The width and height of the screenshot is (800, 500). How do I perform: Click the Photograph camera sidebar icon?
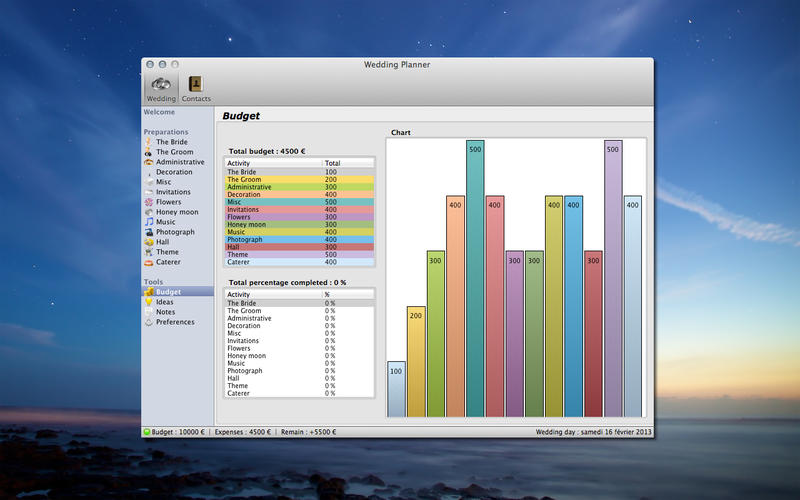(148, 232)
